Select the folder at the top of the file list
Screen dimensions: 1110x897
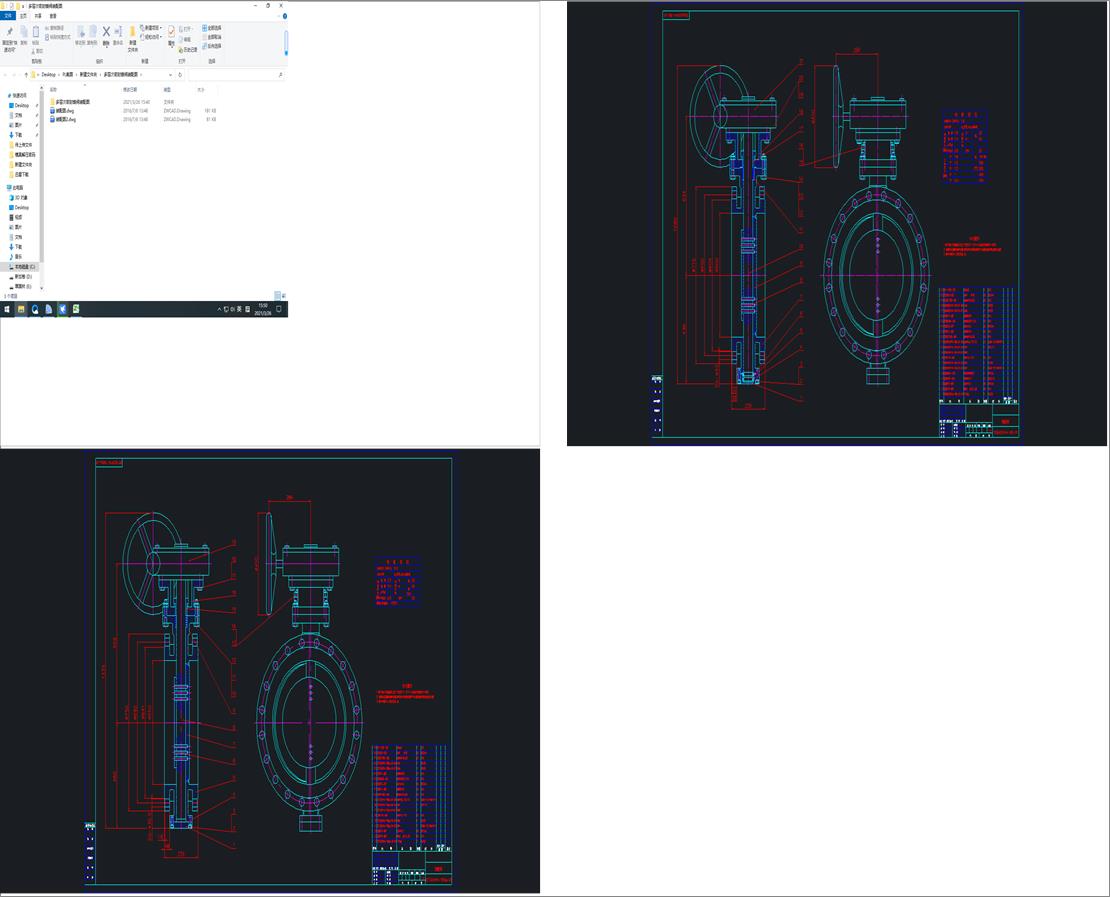[x=71, y=102]
